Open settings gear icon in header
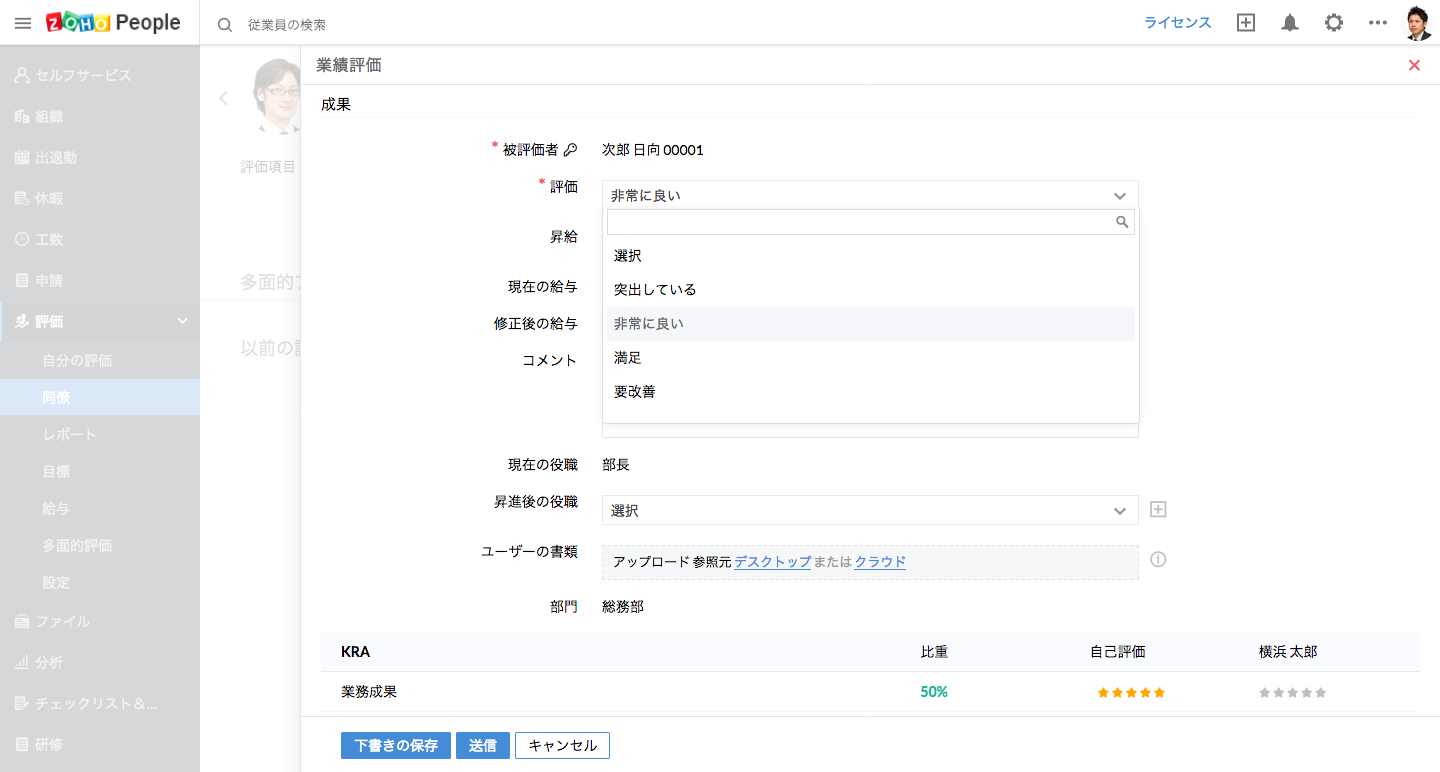The width and height of the screenshot is (1440, 772). [1334, 23]
